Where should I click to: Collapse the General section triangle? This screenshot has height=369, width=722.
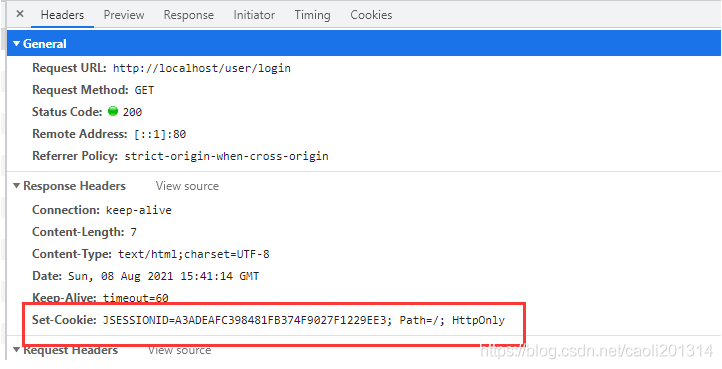tap(17, 44)
